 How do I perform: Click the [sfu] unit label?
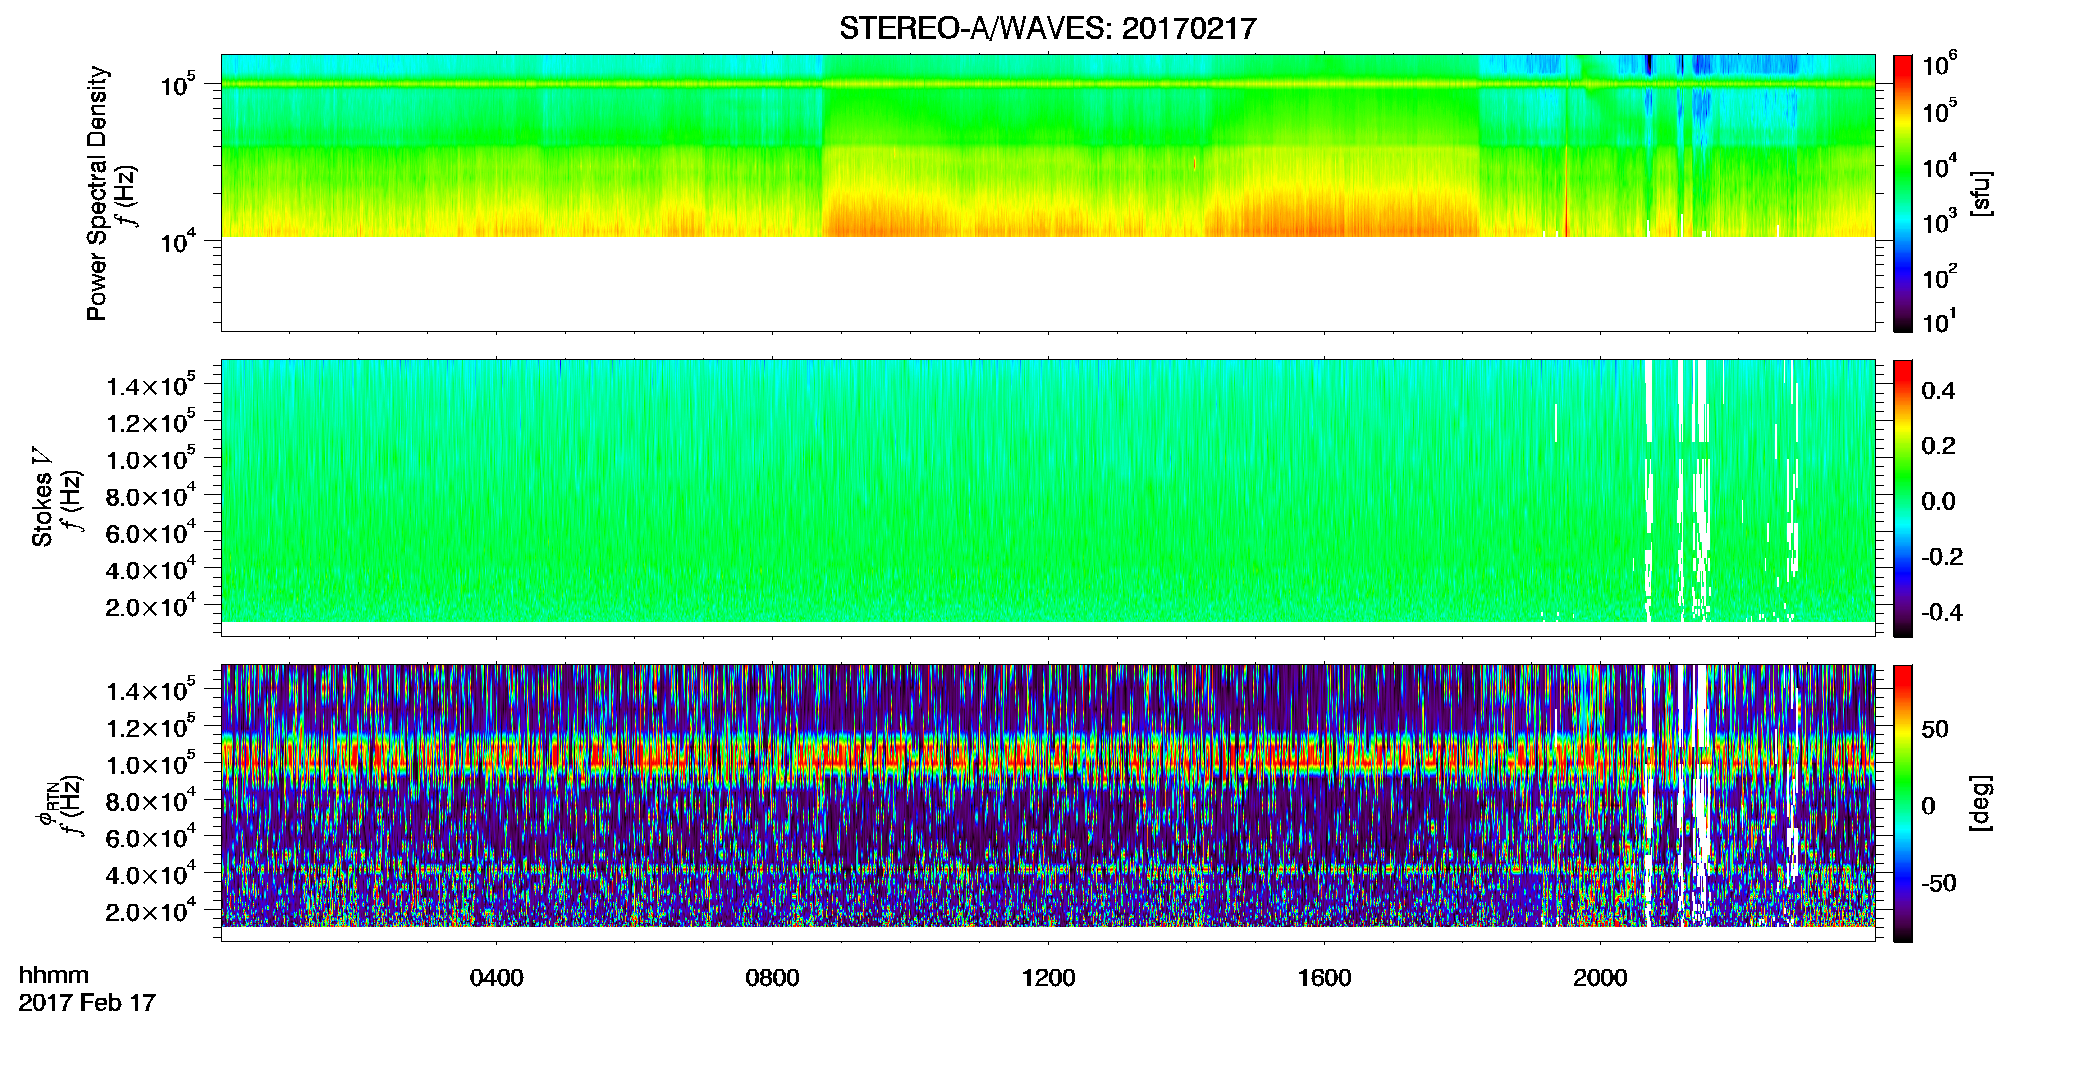pyautogui.click(x=1981, y=193)
